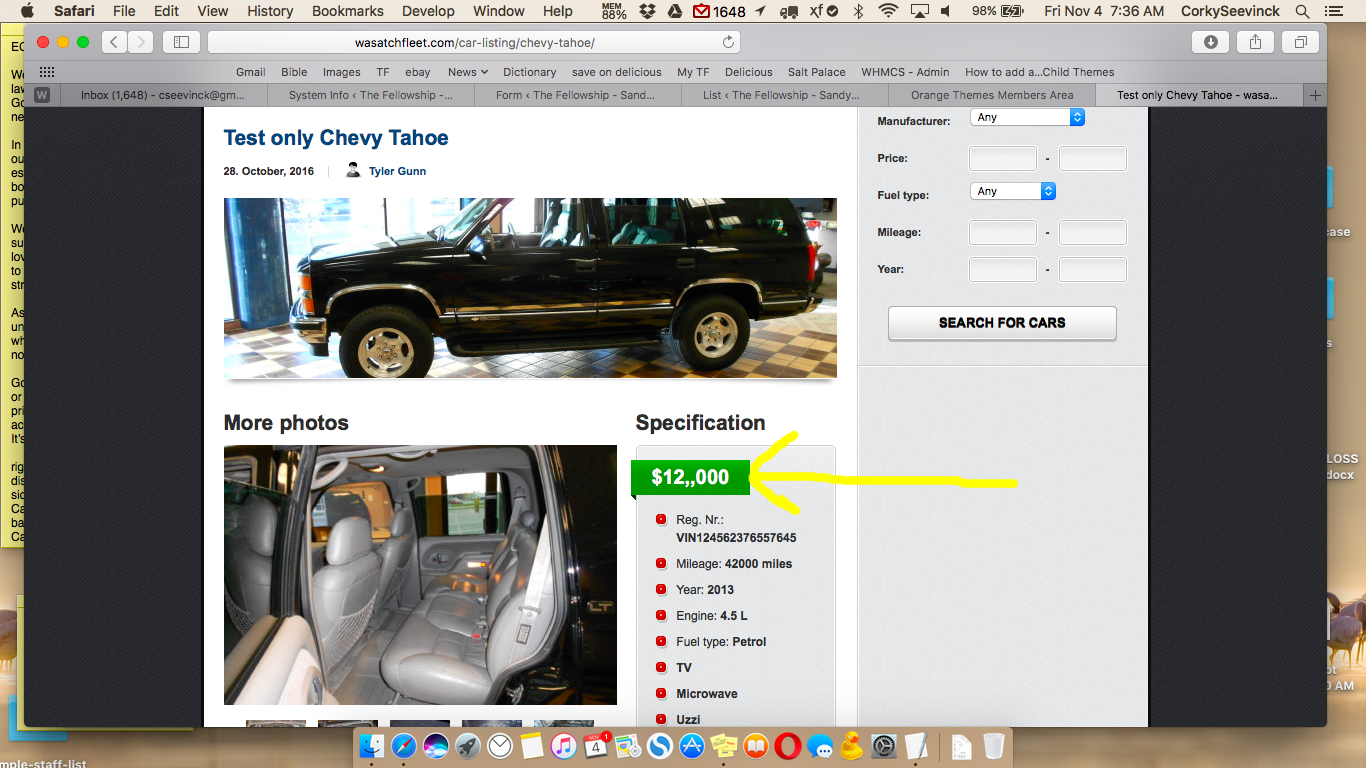The height and width of the screenshot is (768, 1366).
Task: Open Finder from the Dock
Action: pyautogui.click(x=372, y=745)
